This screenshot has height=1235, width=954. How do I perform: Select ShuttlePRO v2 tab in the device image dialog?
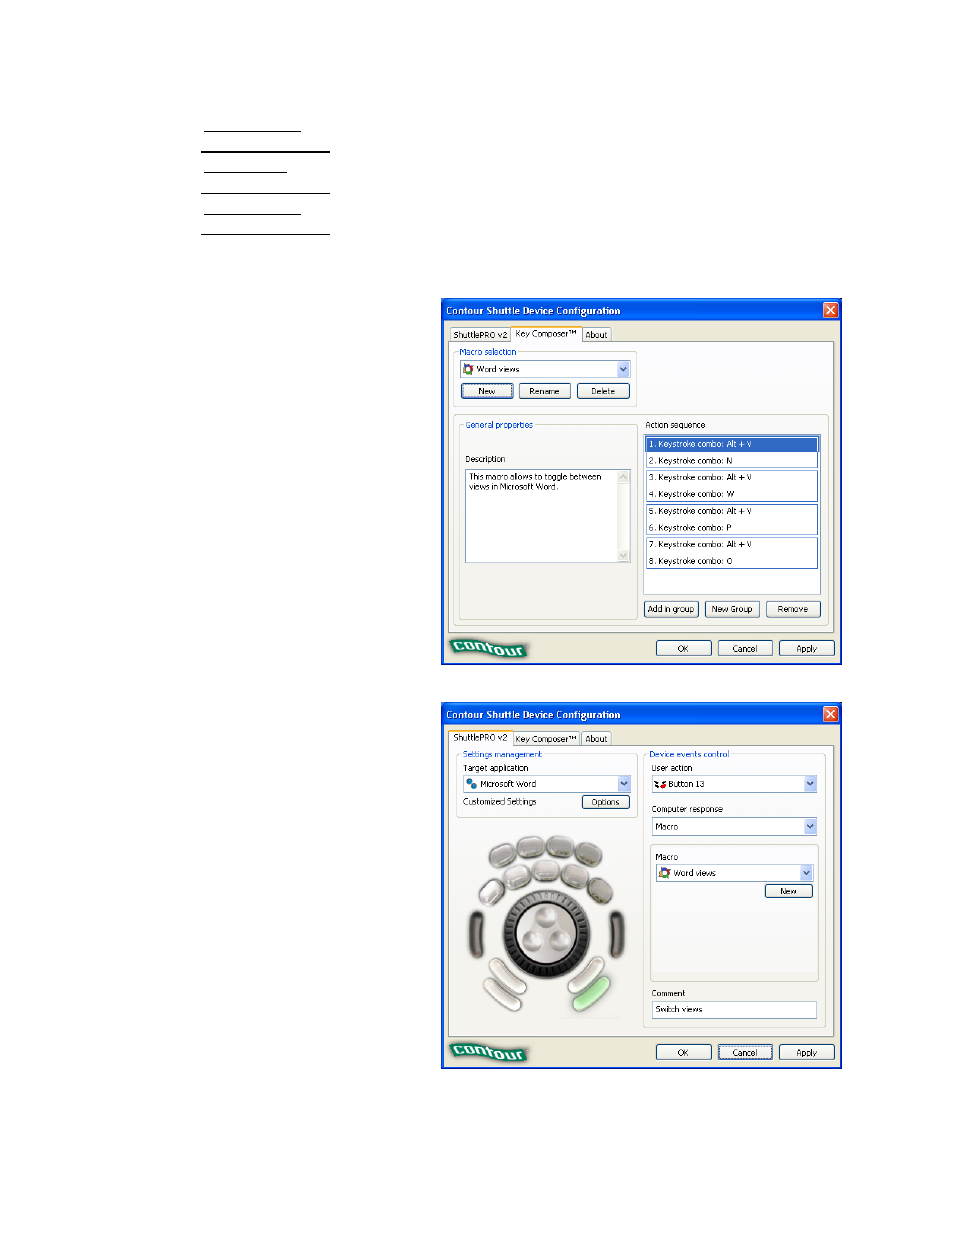480,738
